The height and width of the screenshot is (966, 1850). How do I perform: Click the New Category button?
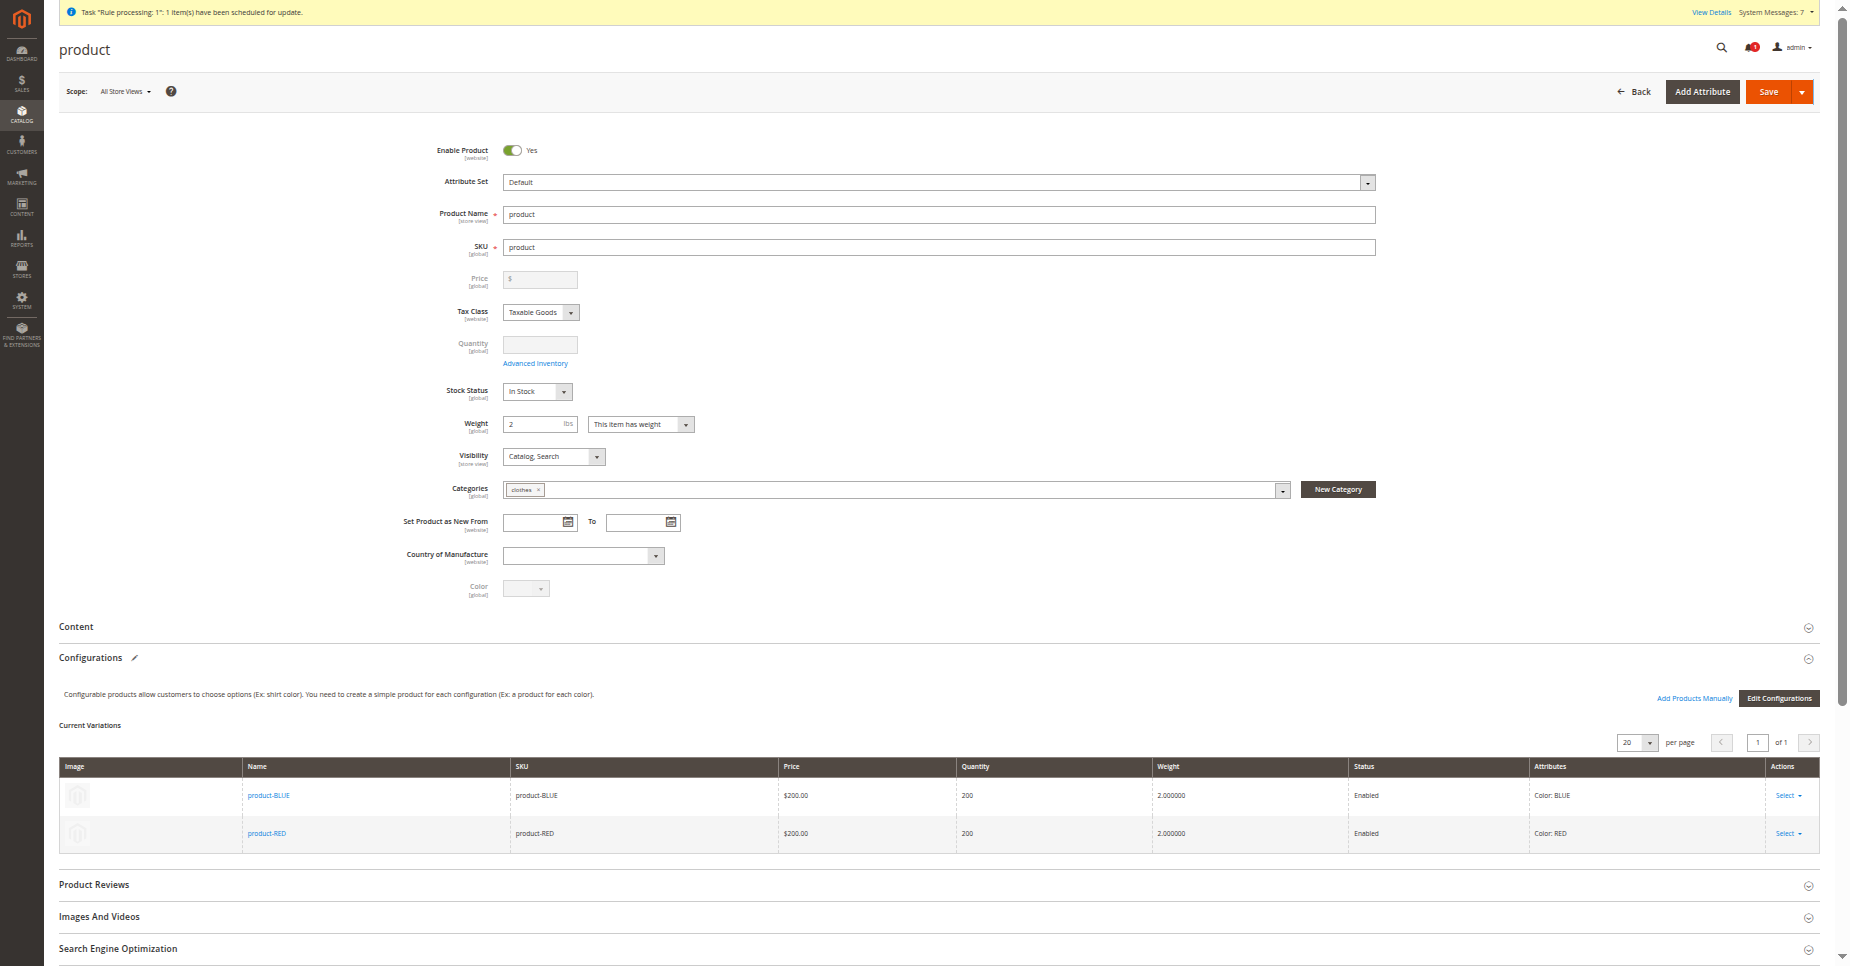point(1338,490)
